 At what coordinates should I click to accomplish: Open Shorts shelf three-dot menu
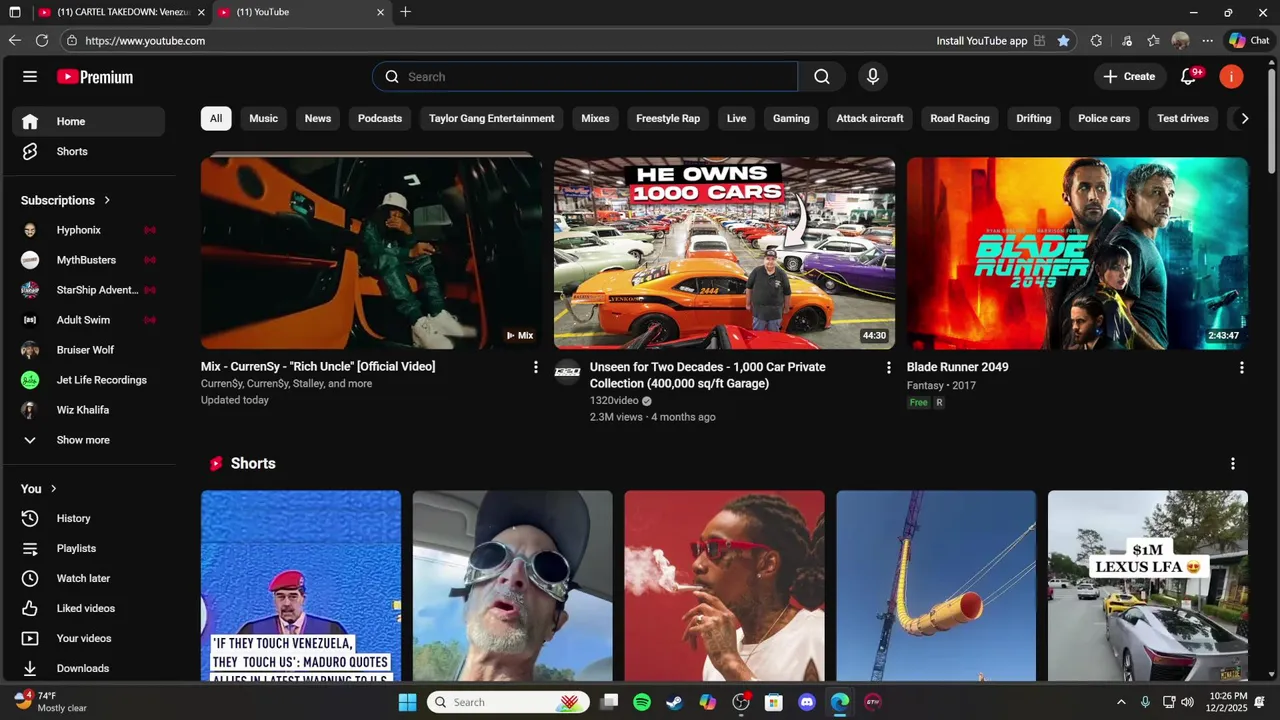(1232, 464)
